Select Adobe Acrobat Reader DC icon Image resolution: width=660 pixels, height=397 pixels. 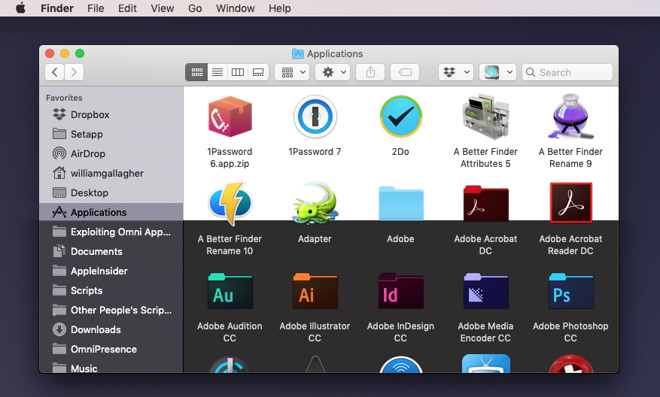point(570,202)
